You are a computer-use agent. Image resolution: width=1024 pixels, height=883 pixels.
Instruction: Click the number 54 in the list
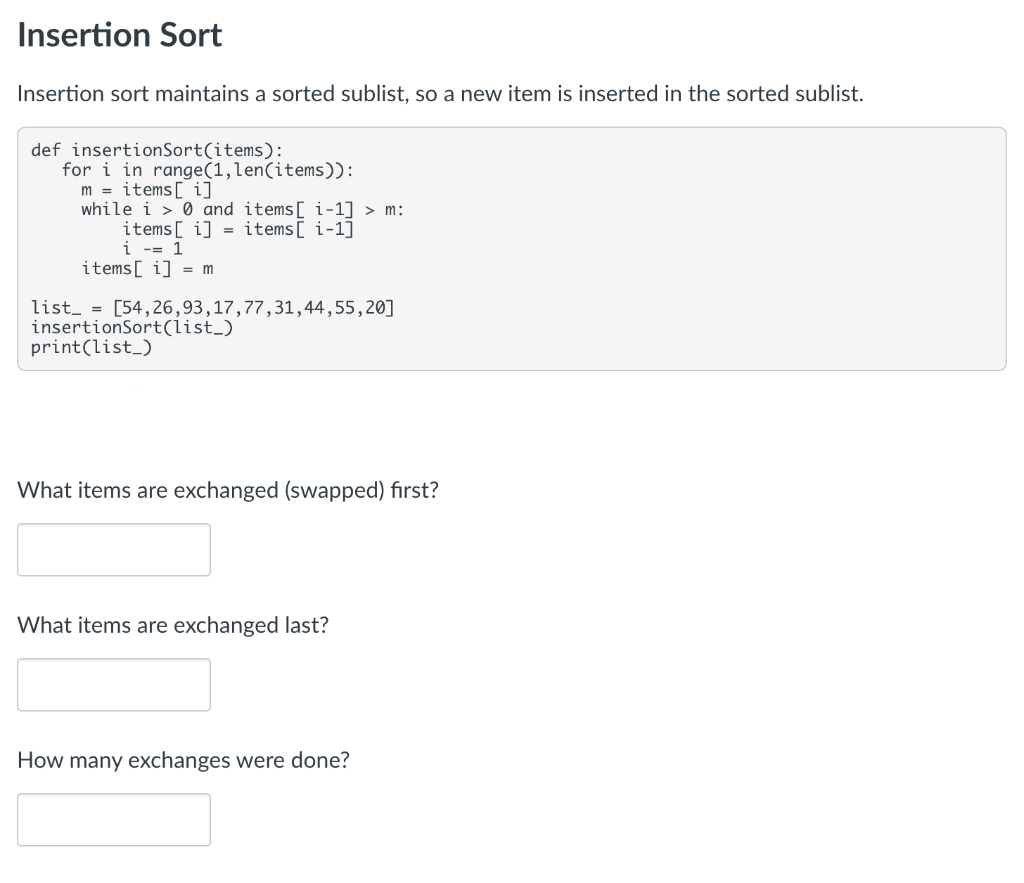pos(132,308)
